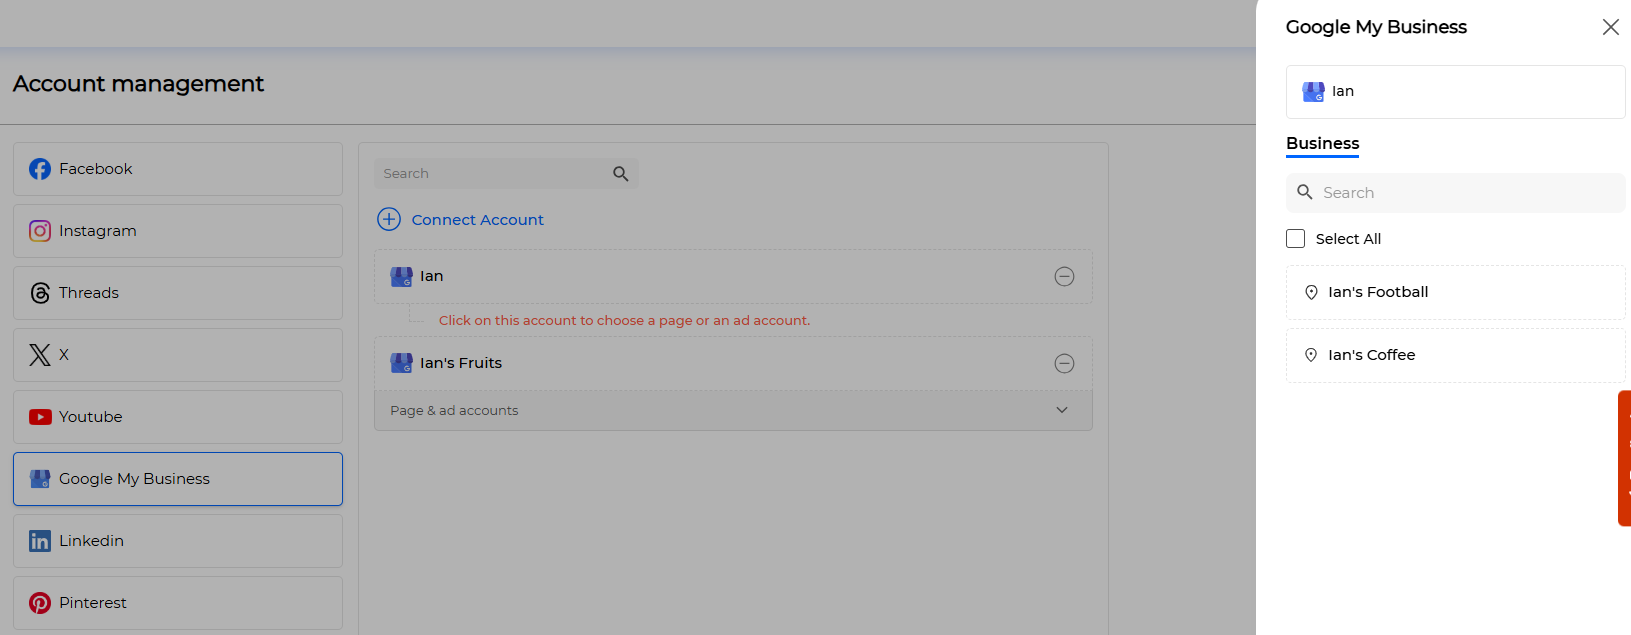Click the Select All label text

coord(1348,239)
